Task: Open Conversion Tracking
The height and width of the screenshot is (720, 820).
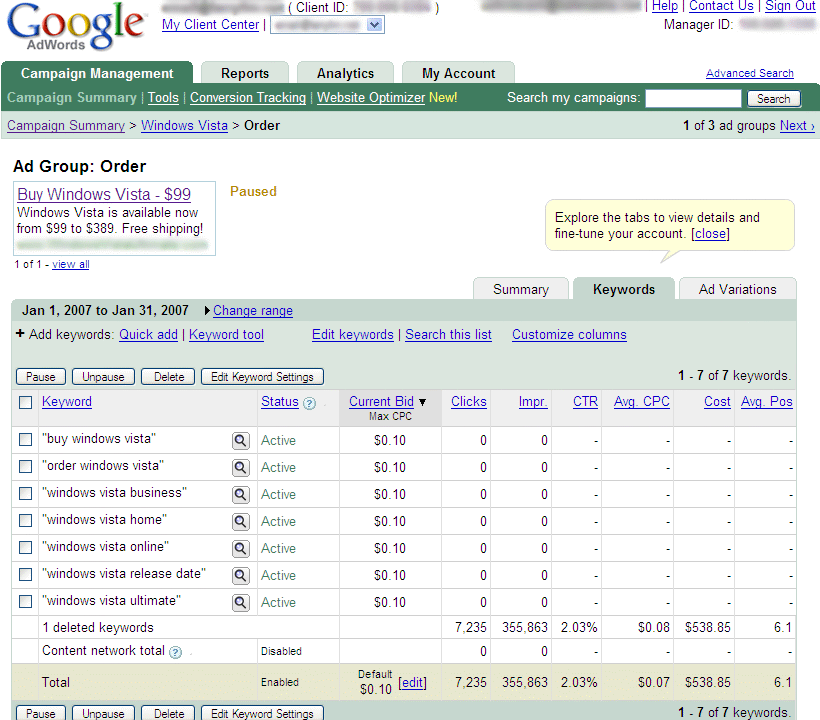Action: [x=248, y=98]
